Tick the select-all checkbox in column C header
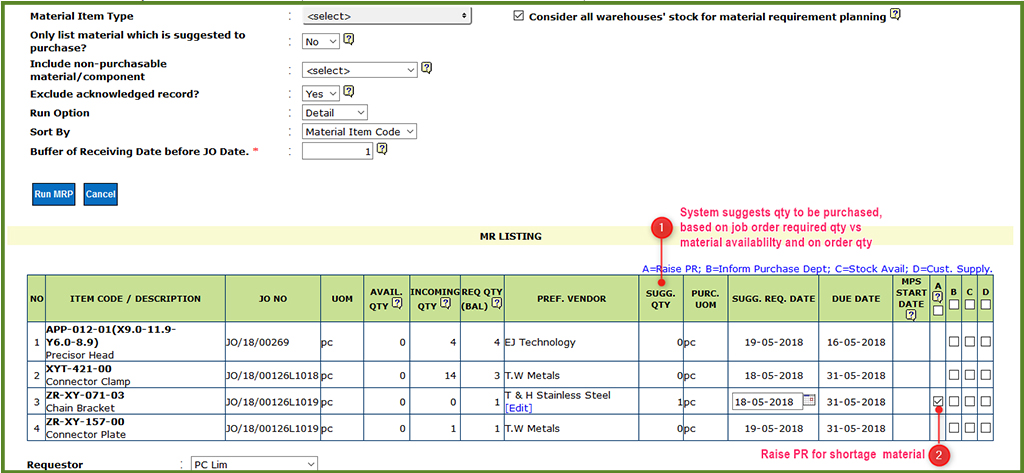The height and width of the screenshot is (473, 1024). point(970,304)
